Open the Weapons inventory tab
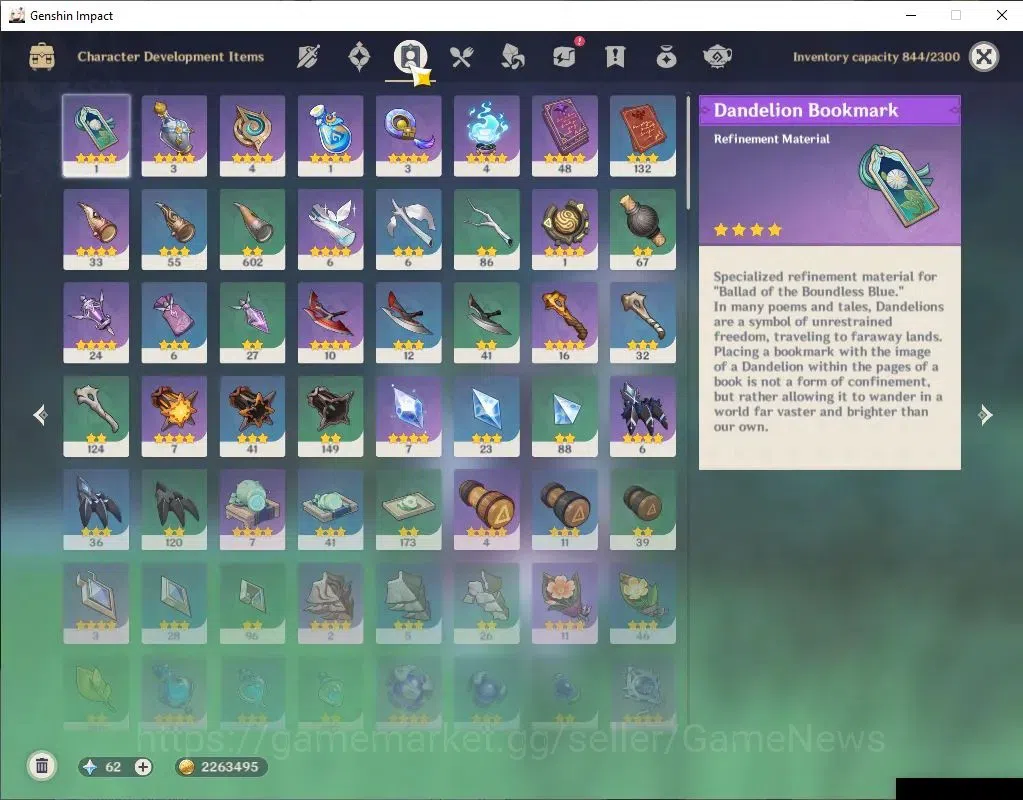Image resolution: width=1023 pixels, height=800 pixels. (308, 57)
